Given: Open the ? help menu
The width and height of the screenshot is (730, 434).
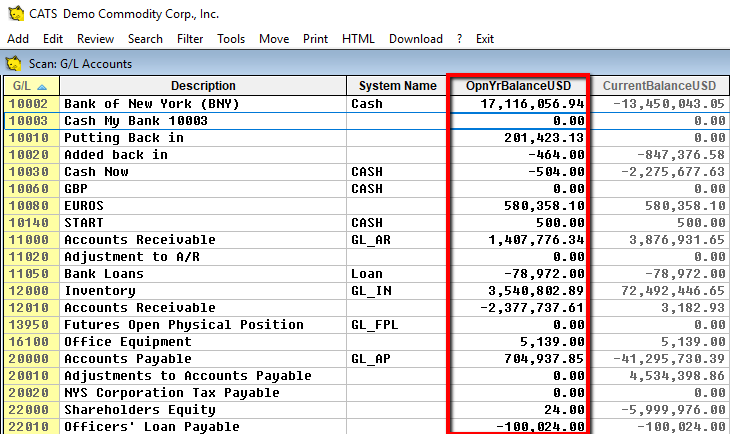Looking at the screenshot, I should click(x=460, y=39).
